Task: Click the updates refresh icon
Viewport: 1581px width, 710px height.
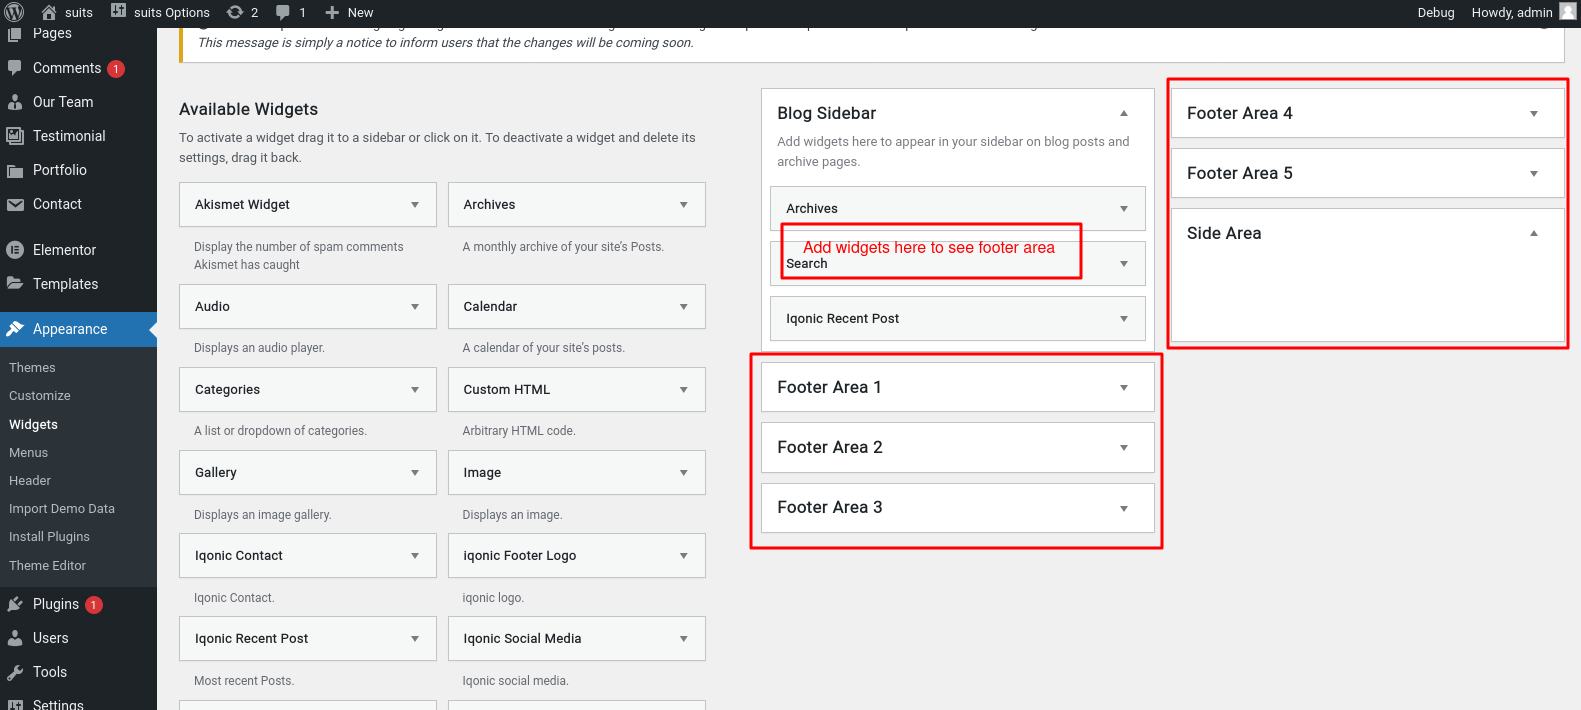Action: pos(235,12)
